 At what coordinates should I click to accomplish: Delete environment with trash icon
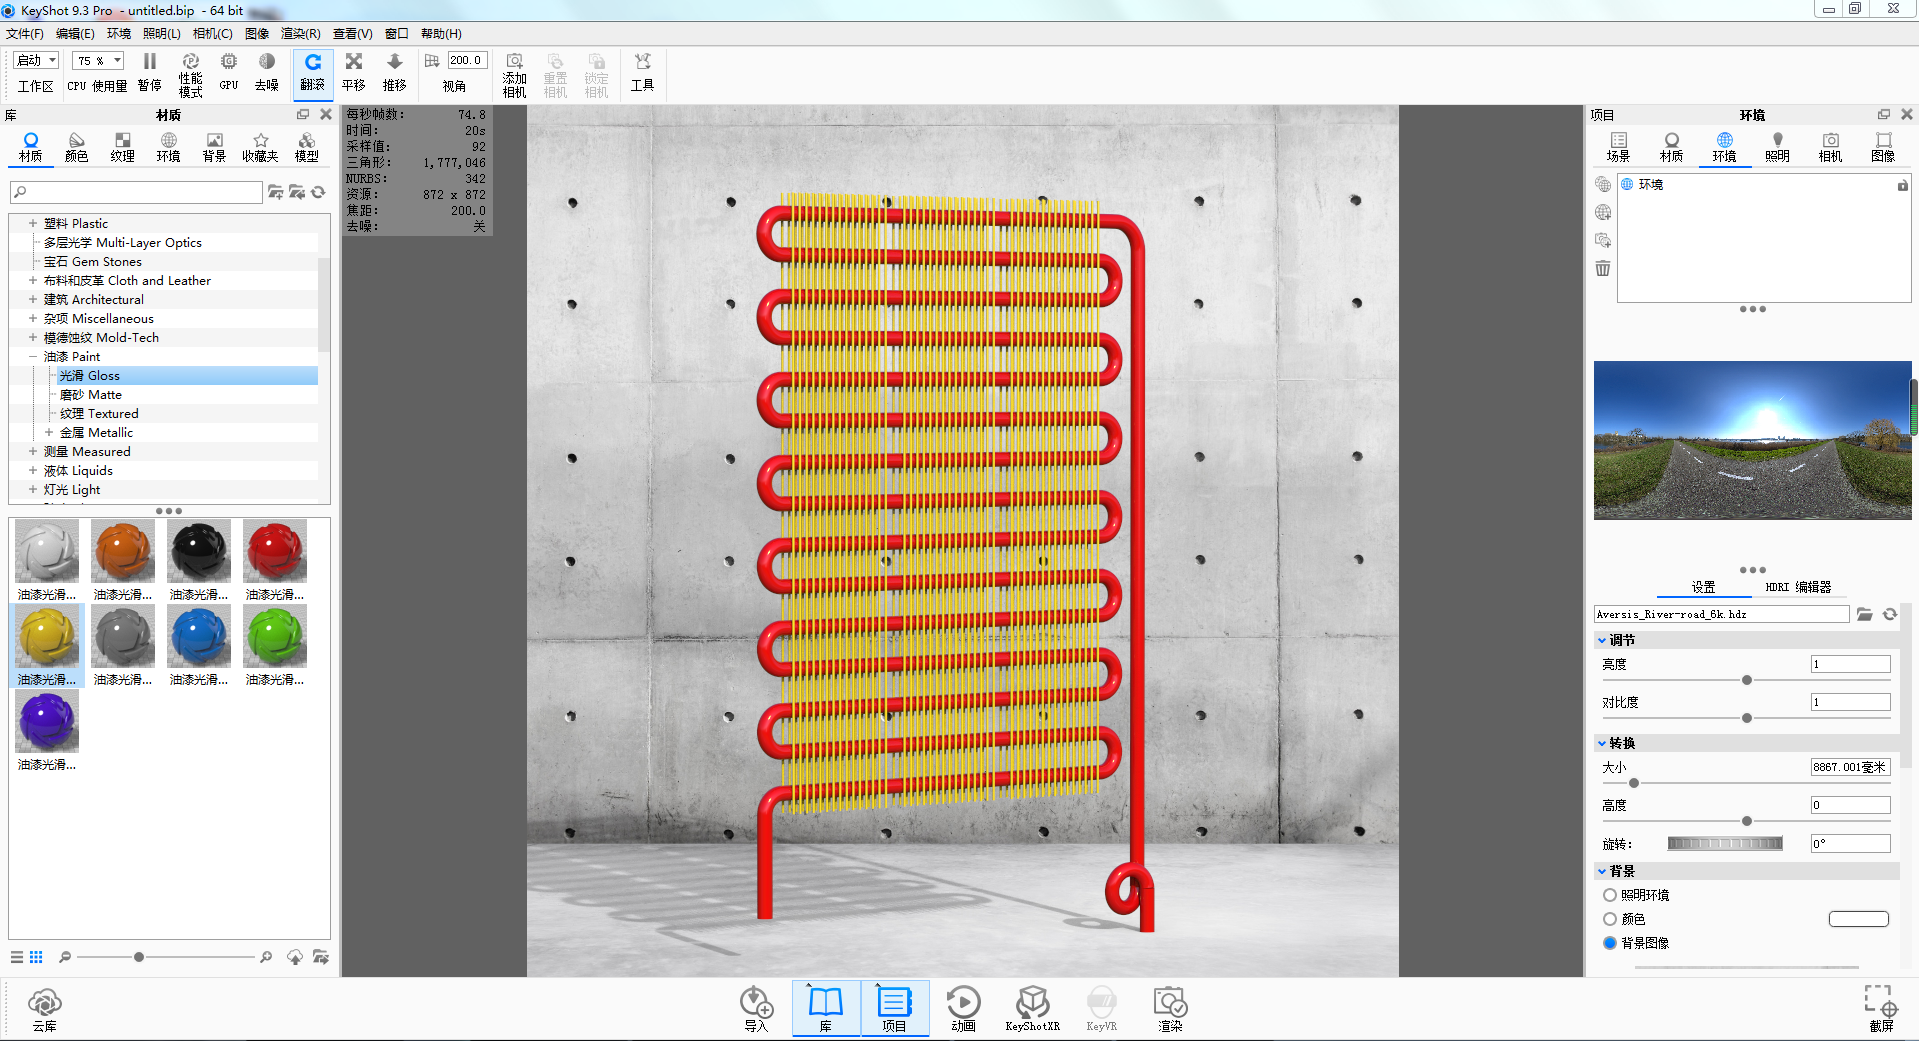click(x=1603, y=268)
